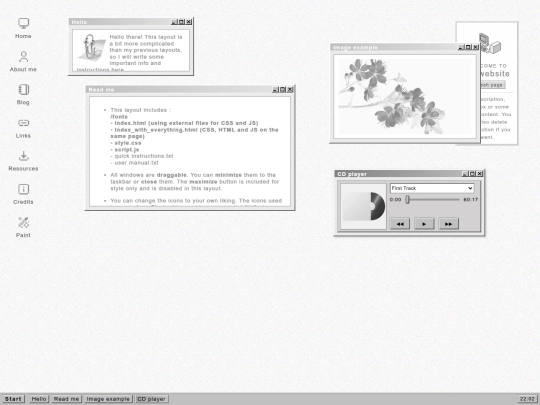Screen dimensions: 540x405
Task: Open the Credits info icon
Action: (x=23, y=194)
